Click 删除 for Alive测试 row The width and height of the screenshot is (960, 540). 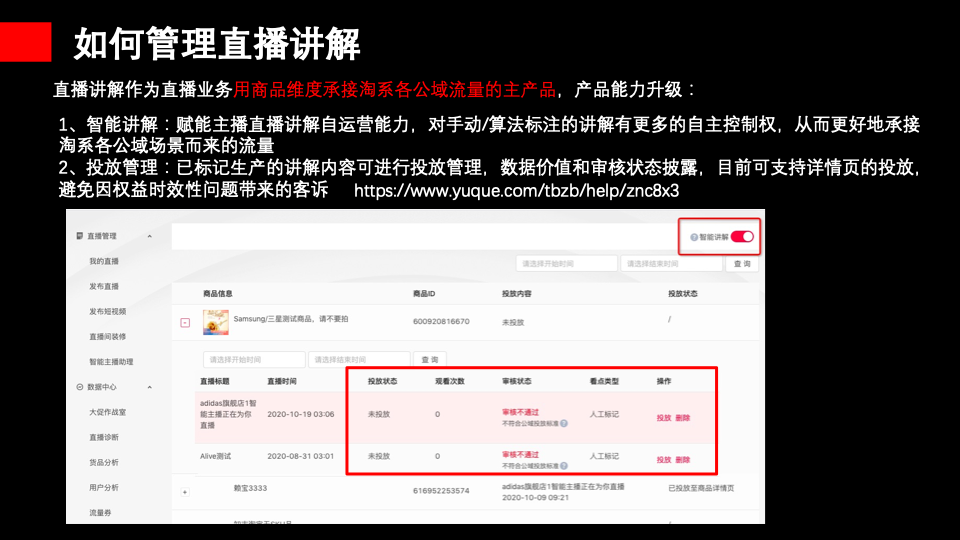(683, 460)
